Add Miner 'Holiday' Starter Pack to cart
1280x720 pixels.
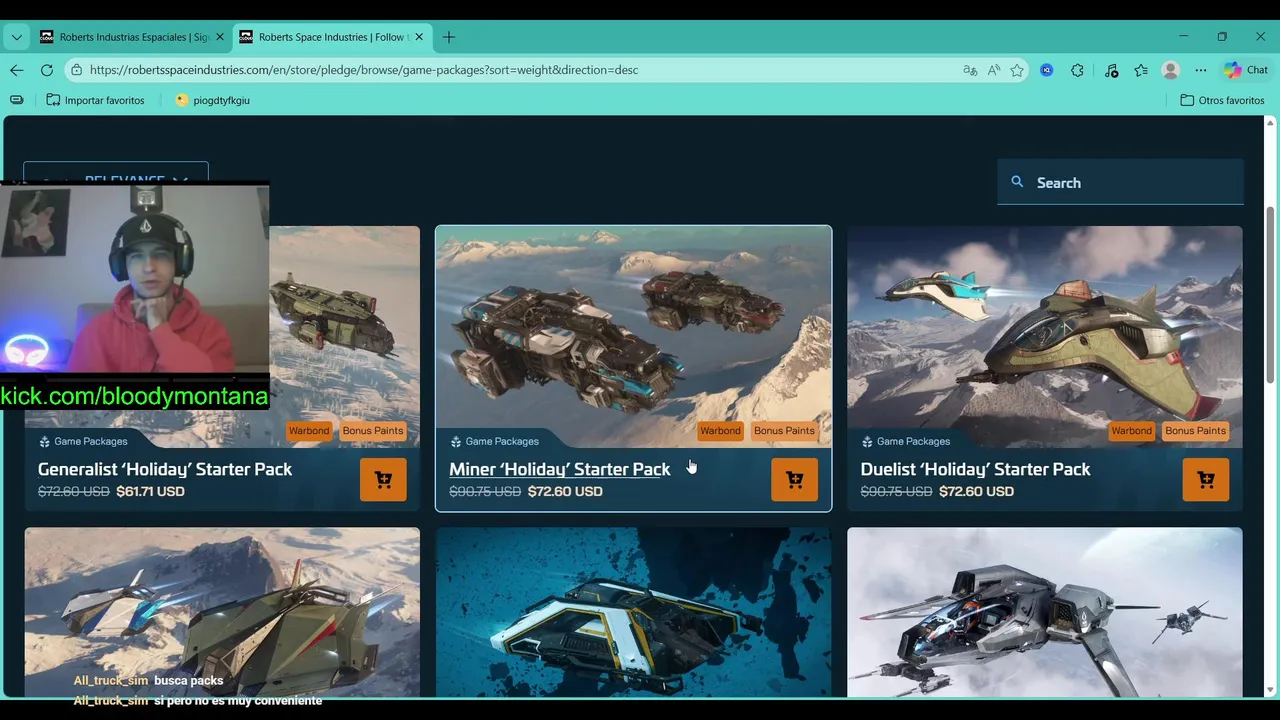795,480
